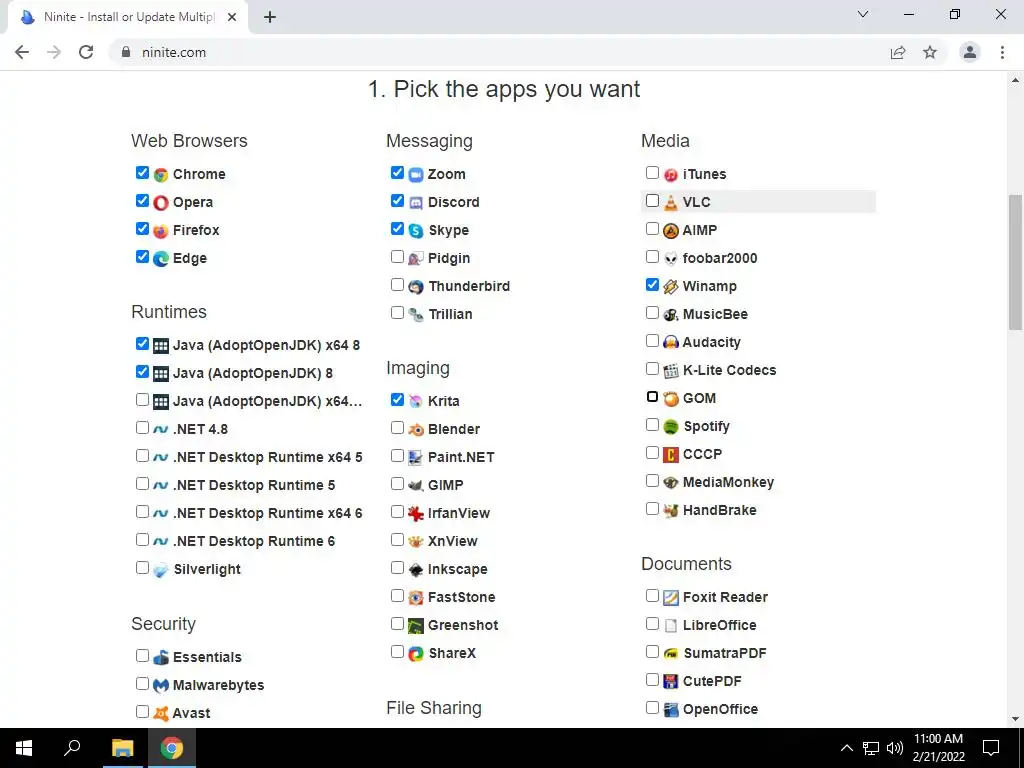Go back to previous page

pyautogui.click(x=22, y=52)
